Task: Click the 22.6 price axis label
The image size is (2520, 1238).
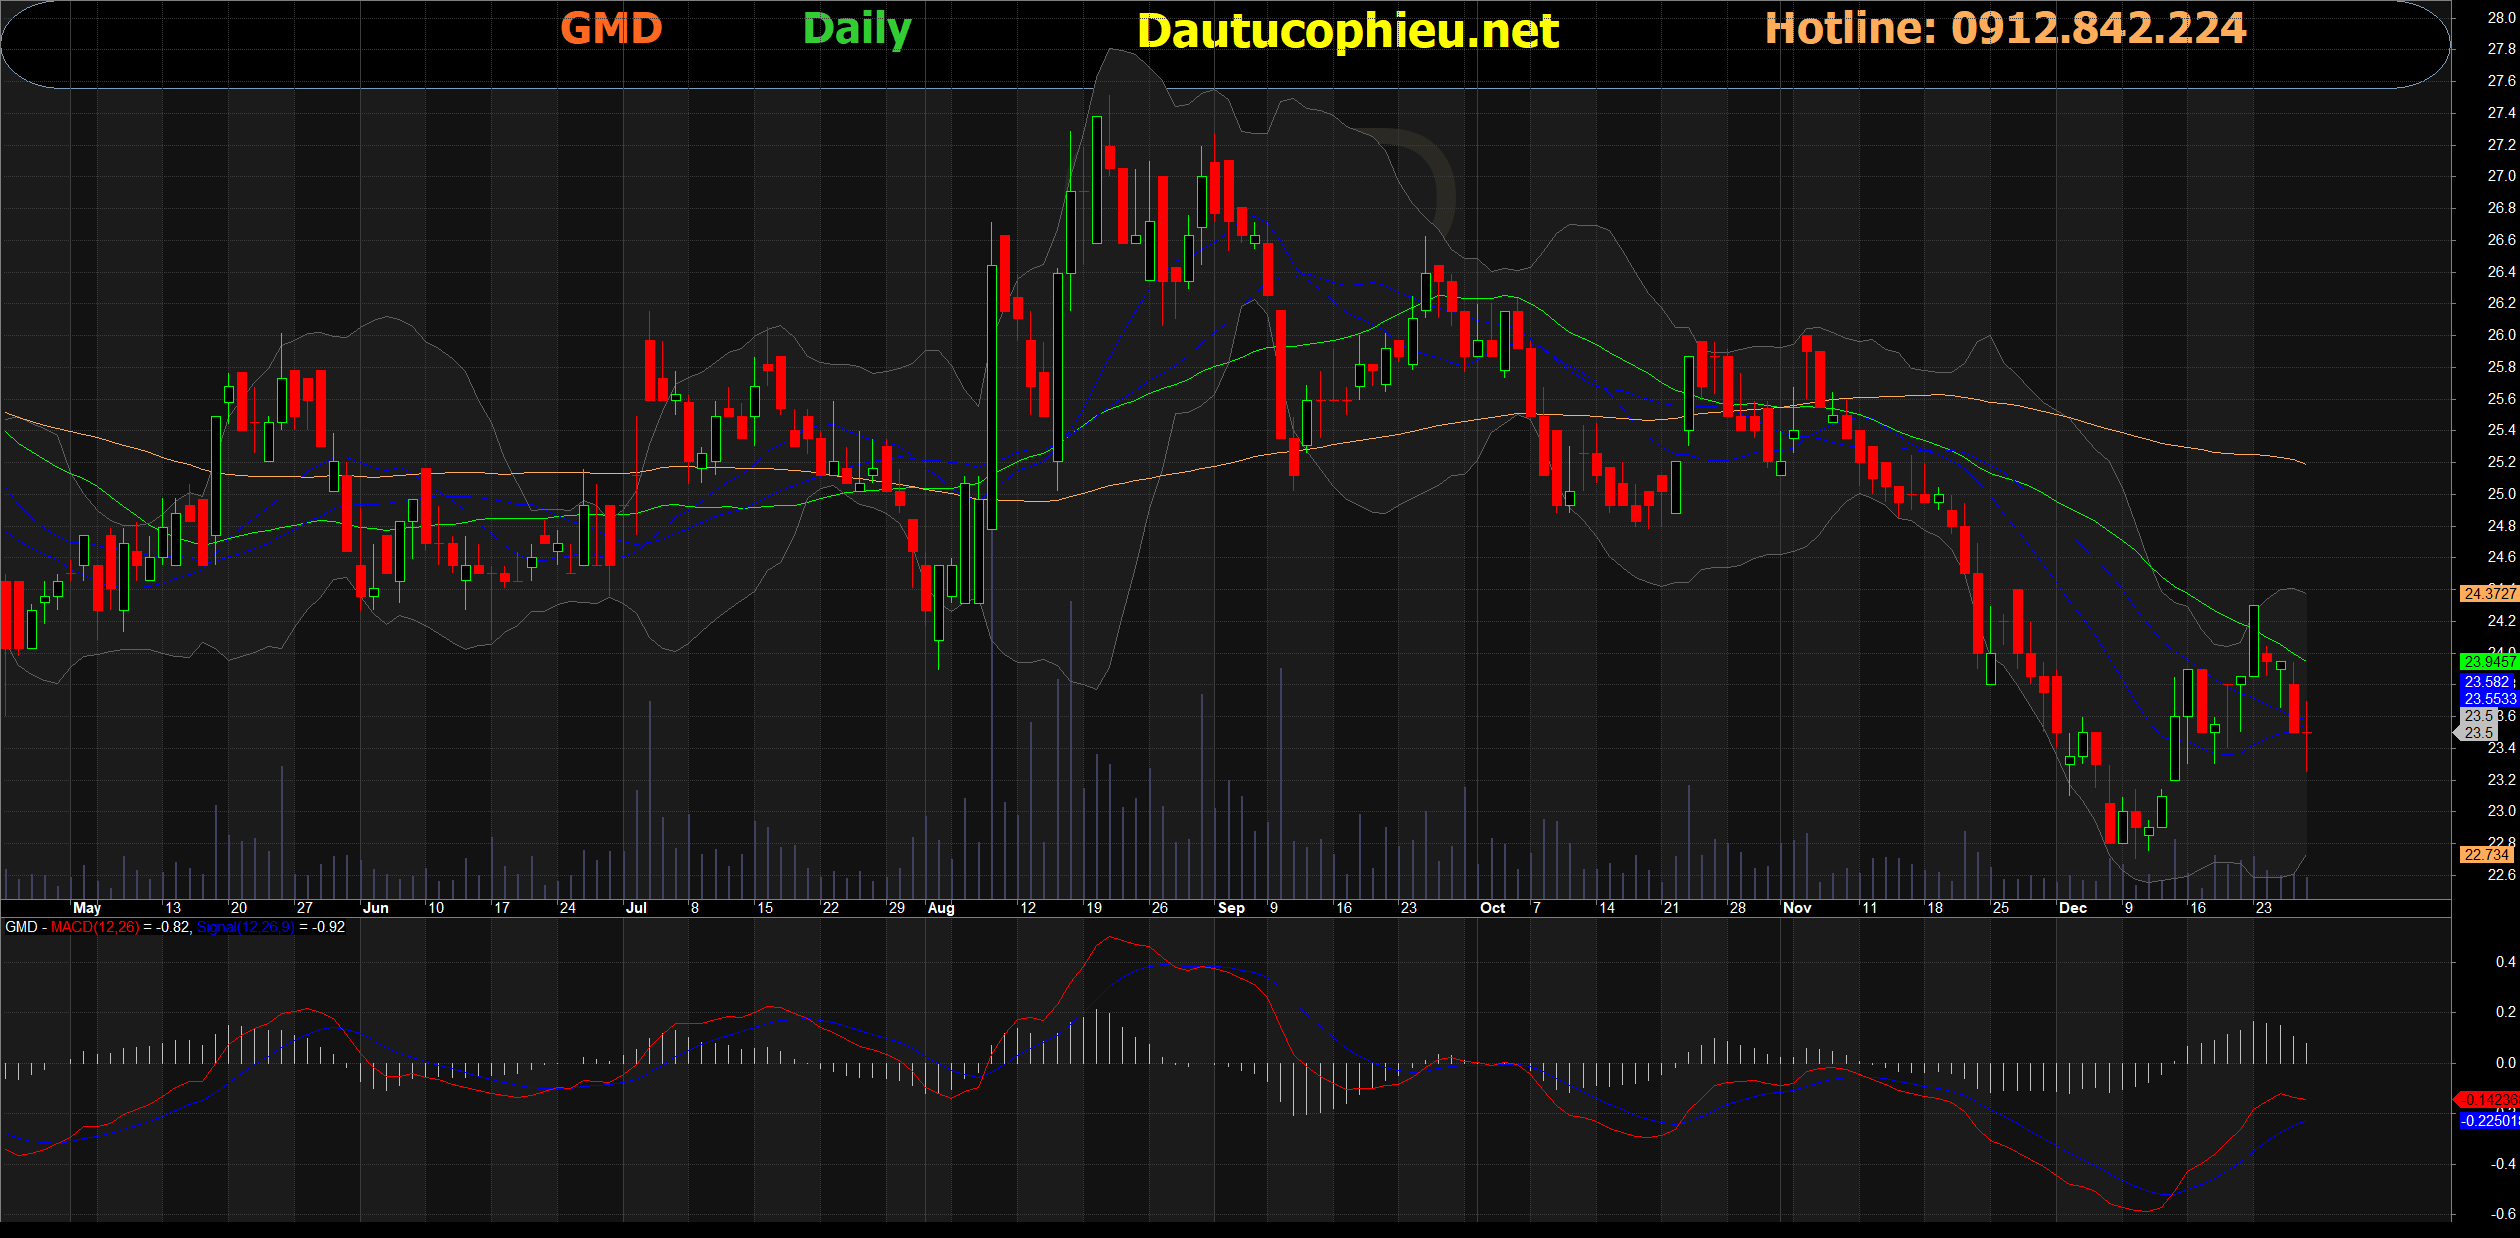Action: [x=2501, y=875]
